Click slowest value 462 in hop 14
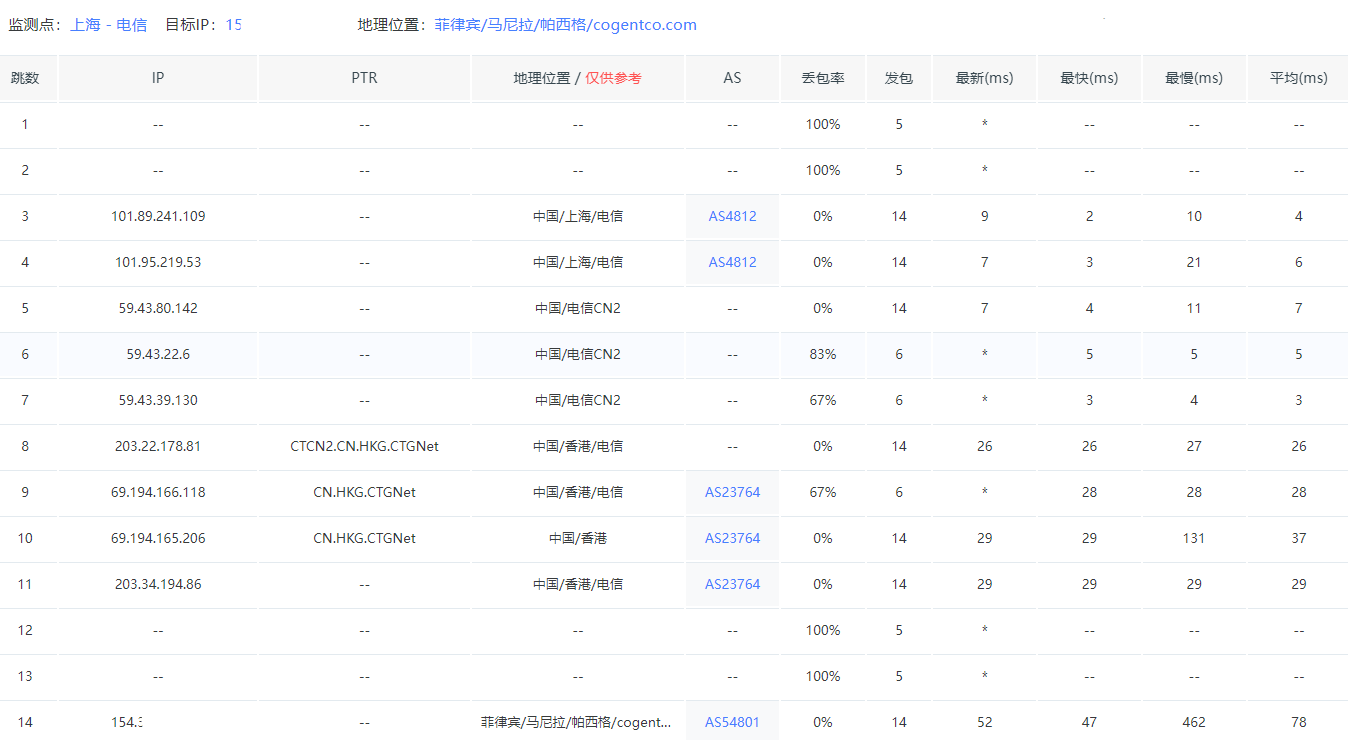The width and height of the screenshot is (1348, 740). [x=1194, y=722]
